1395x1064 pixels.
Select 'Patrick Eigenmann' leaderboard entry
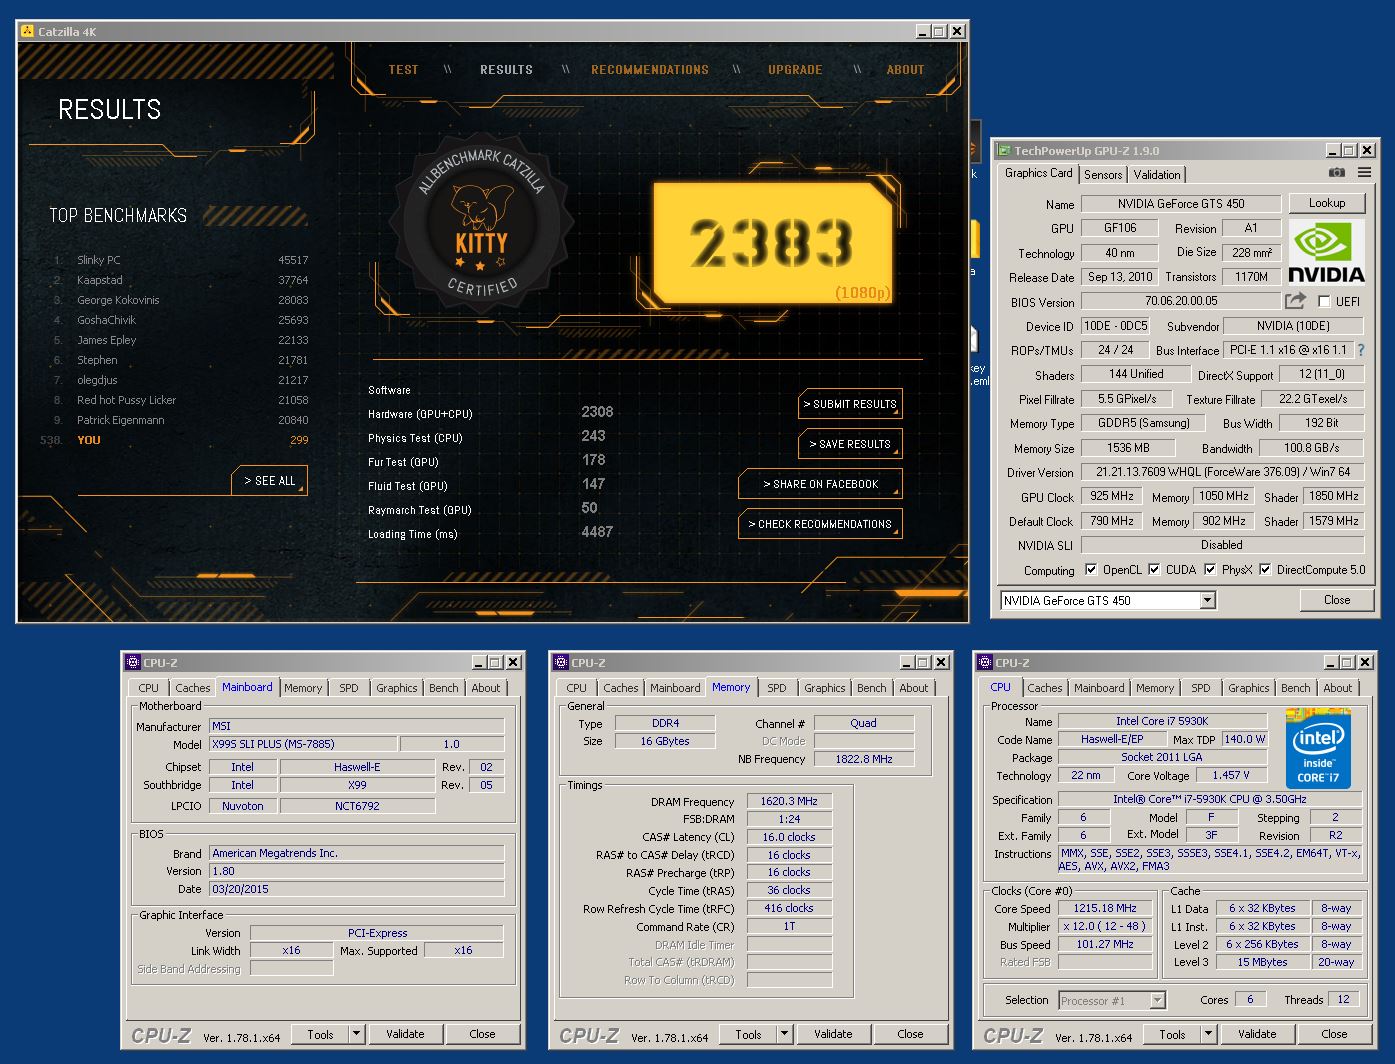[180, 420]
